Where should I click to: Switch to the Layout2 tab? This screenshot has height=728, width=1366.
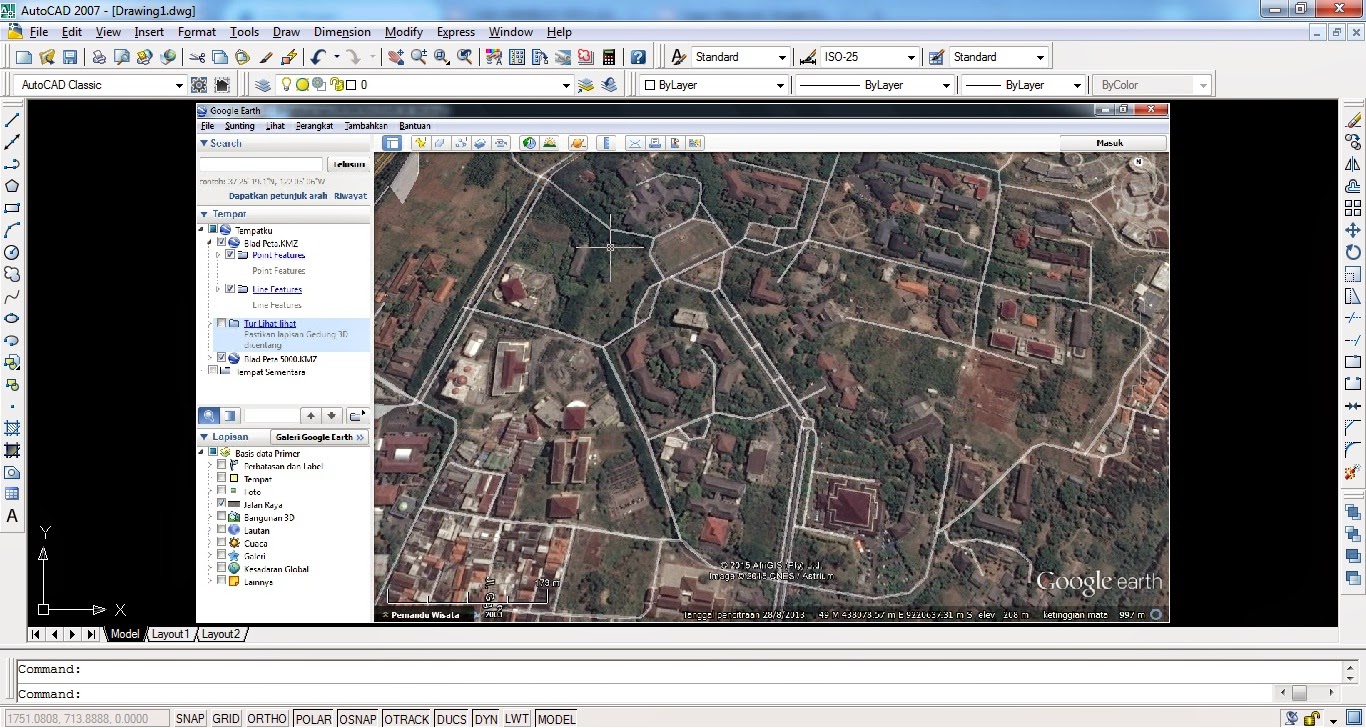[221, 634]
